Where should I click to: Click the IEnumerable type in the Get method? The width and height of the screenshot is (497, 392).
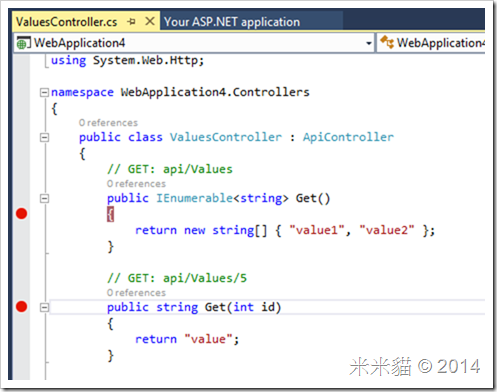pos(194,198)
